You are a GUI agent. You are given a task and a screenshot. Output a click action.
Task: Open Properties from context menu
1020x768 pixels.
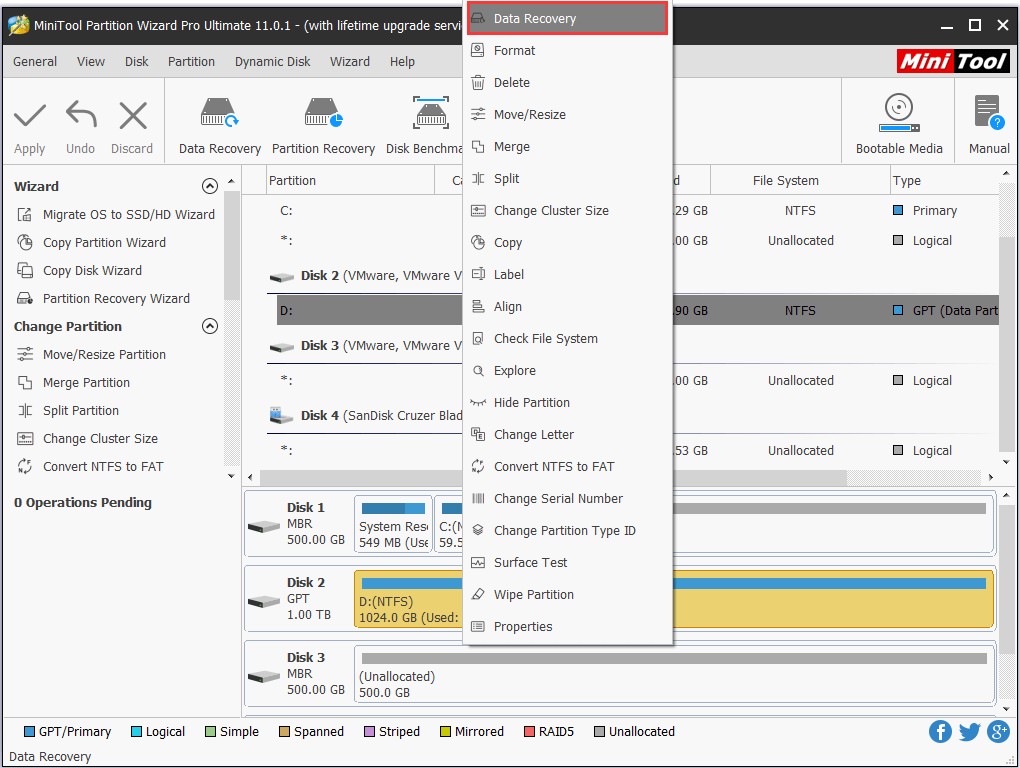[x=567, y=626]
